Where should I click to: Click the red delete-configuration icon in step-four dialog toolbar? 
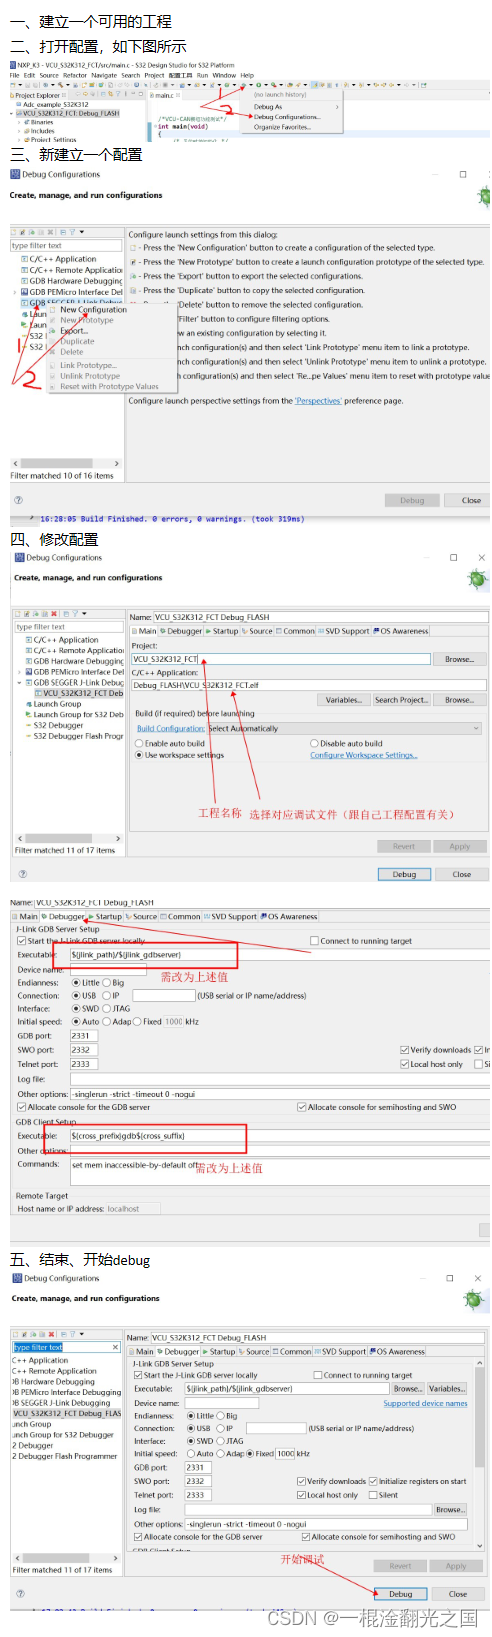pyautogui.click(x=54, y=613)
